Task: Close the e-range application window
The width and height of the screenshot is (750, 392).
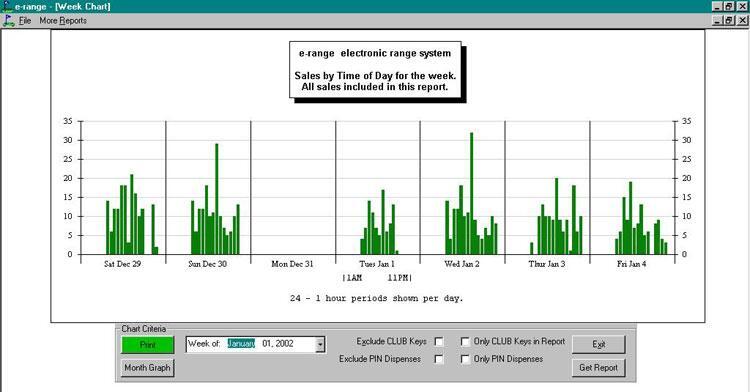Action: click(741, 7)
